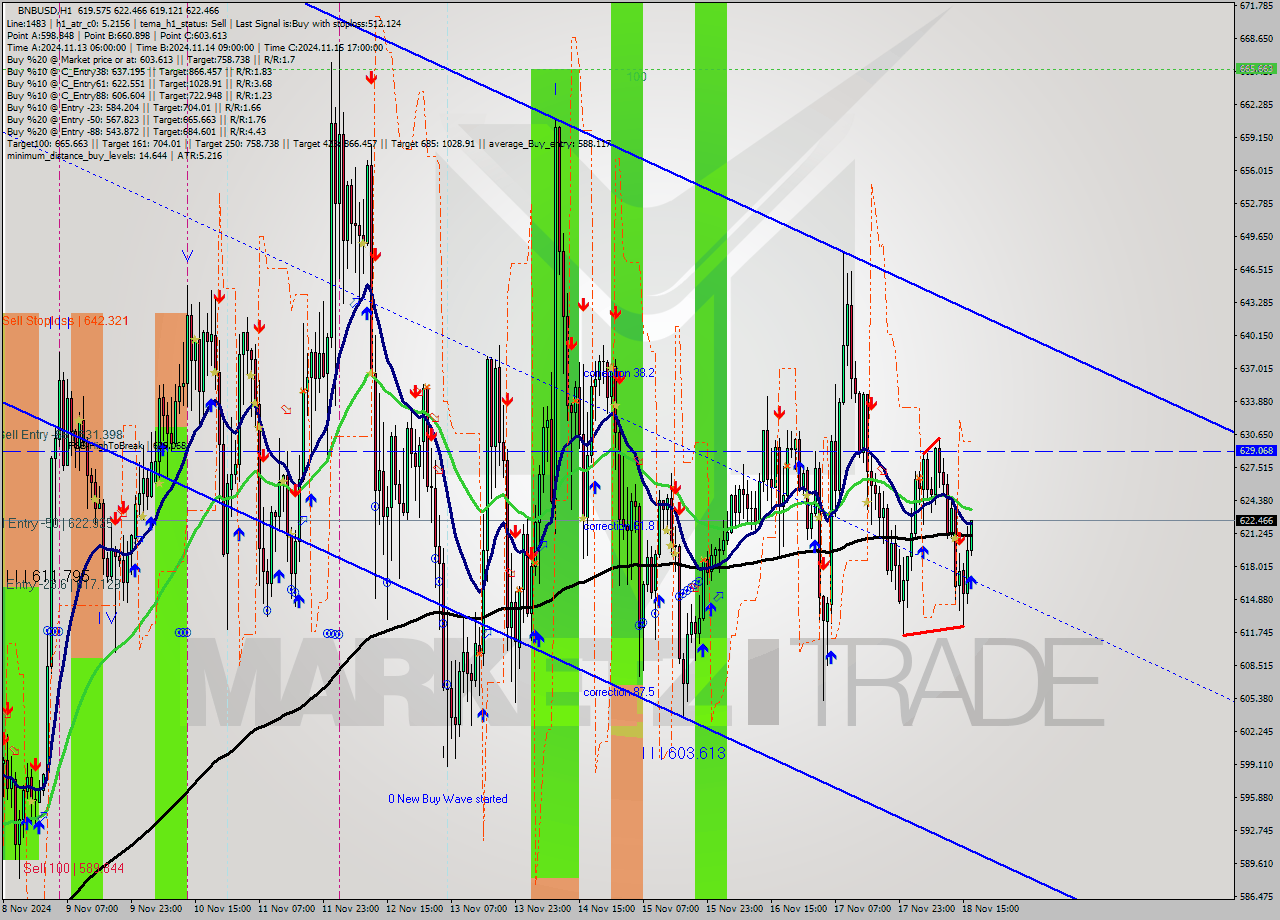Click the green 665.663 target price tag

point(1257,69)
